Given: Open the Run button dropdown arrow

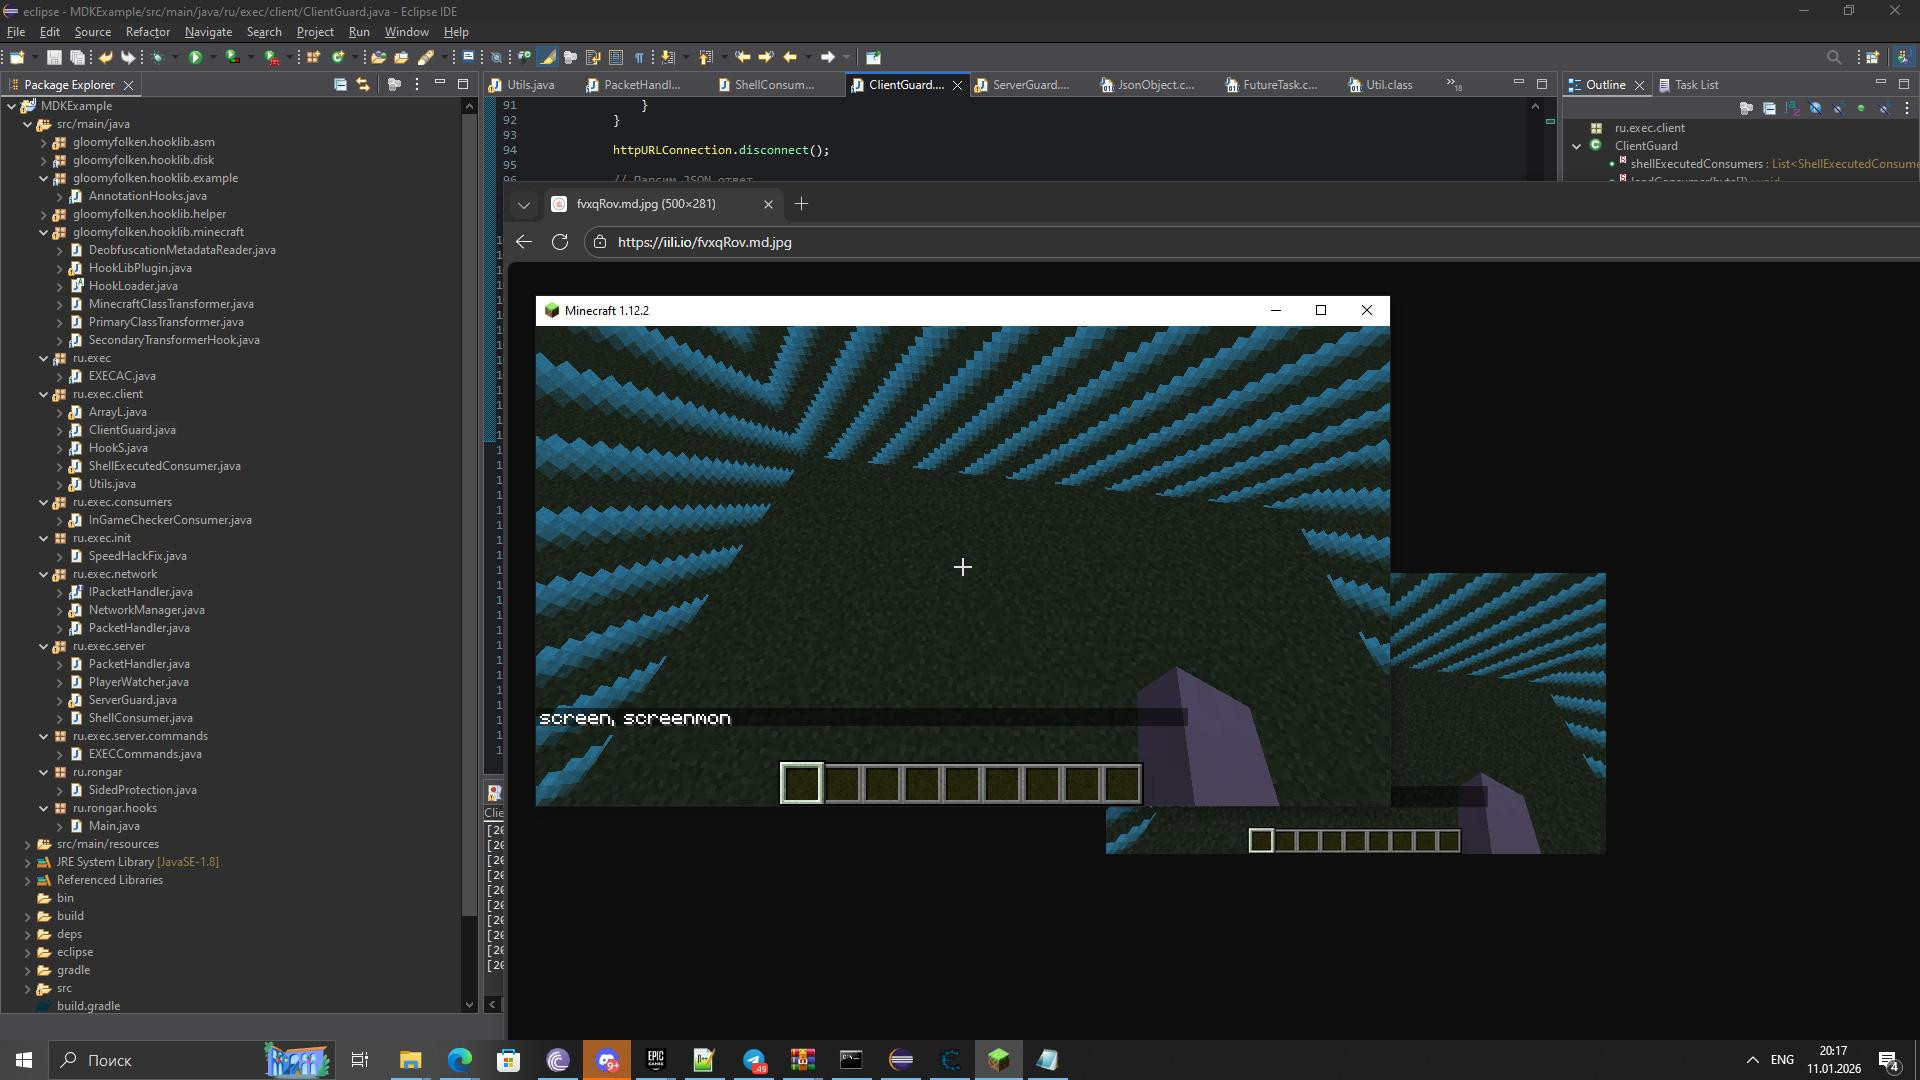Looking at the screenshot, I should (212, 58).
